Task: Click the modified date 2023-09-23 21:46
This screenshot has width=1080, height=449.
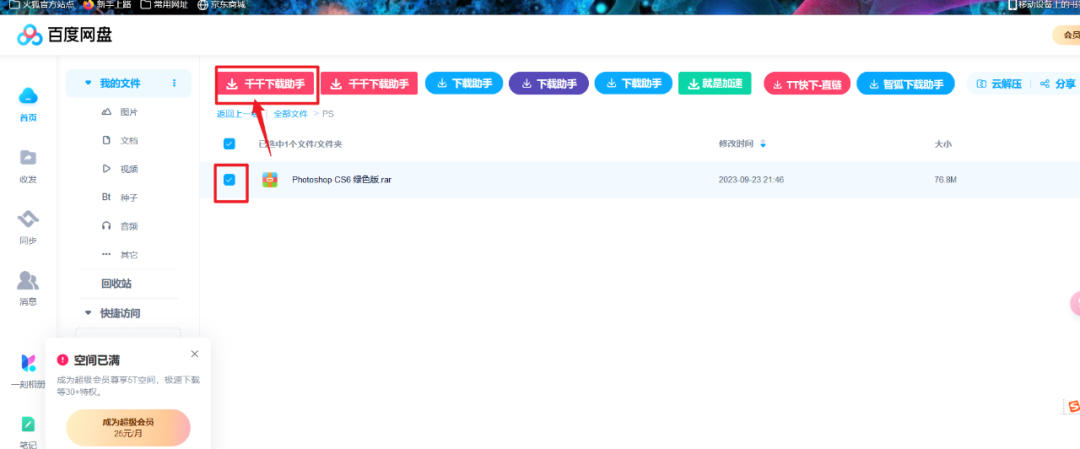Action: pyautogui.click(x=751, y=180)
